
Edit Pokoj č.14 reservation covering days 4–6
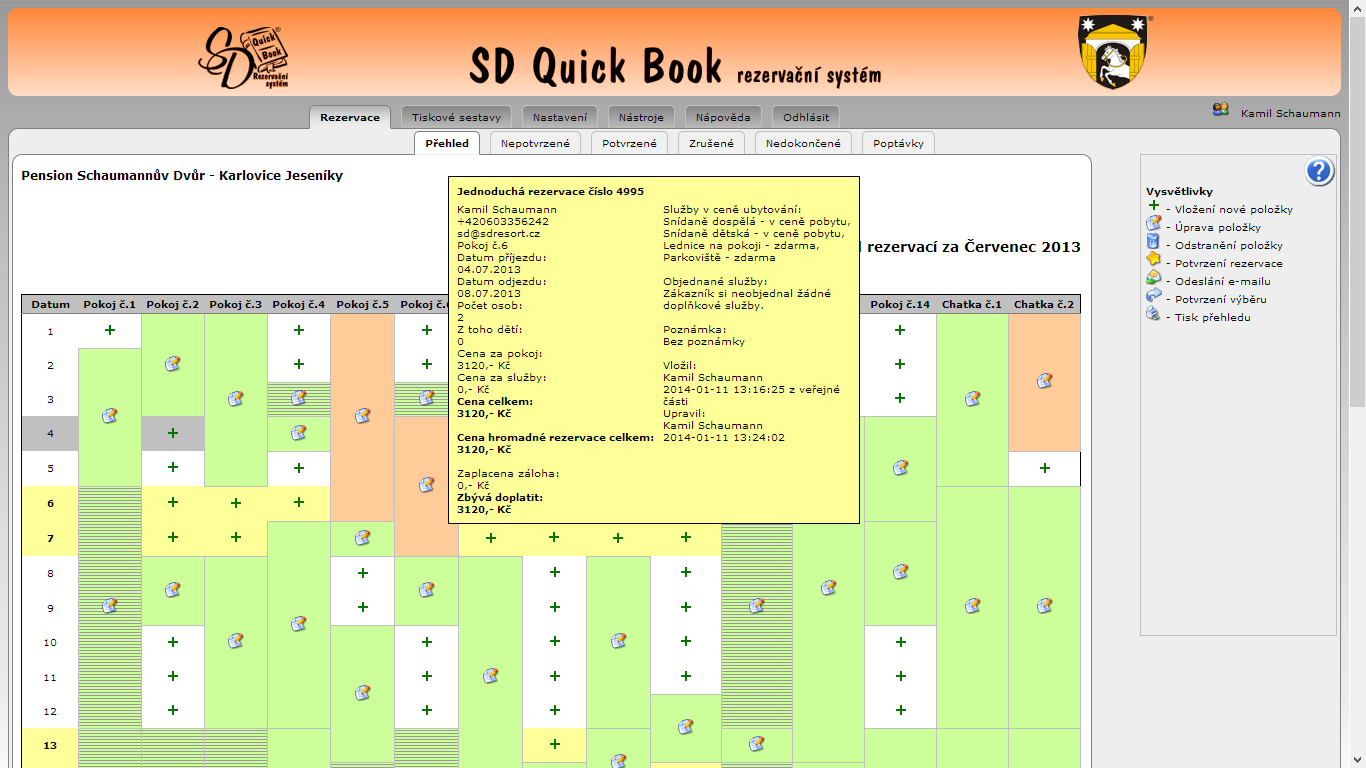(x=900, y=467)
